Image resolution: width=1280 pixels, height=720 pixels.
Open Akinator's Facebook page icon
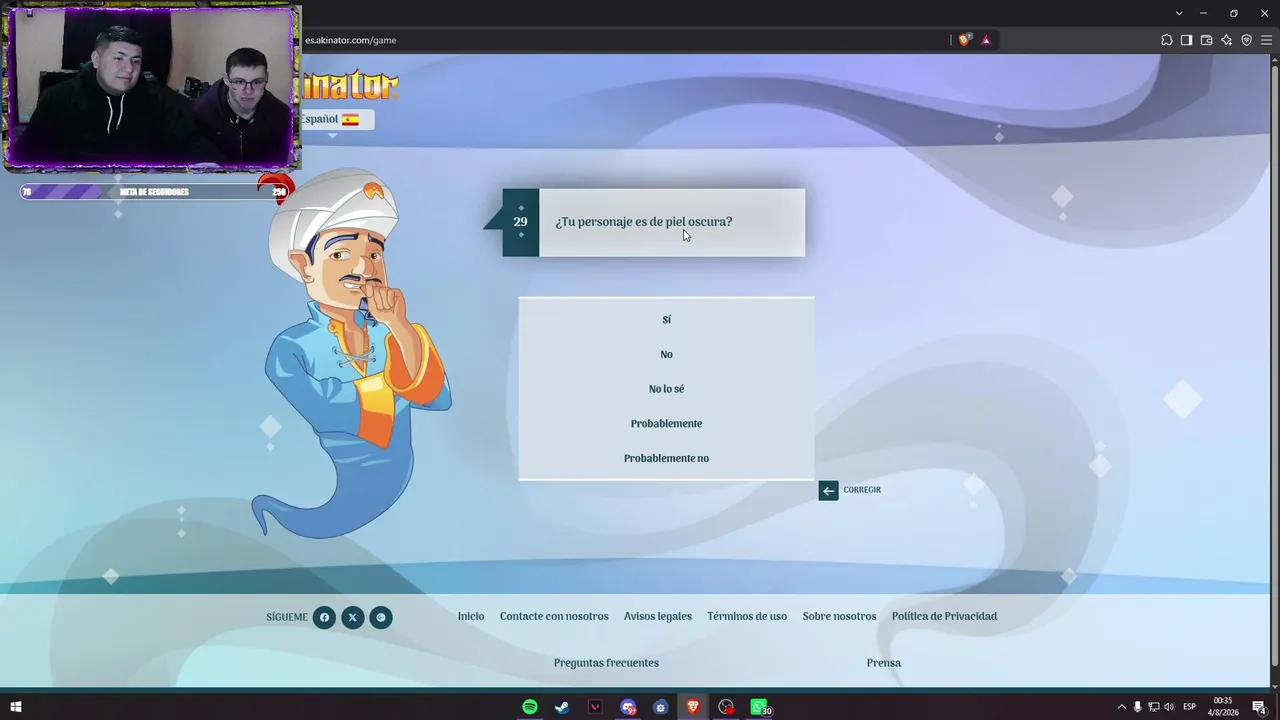[x=324, y=617]
